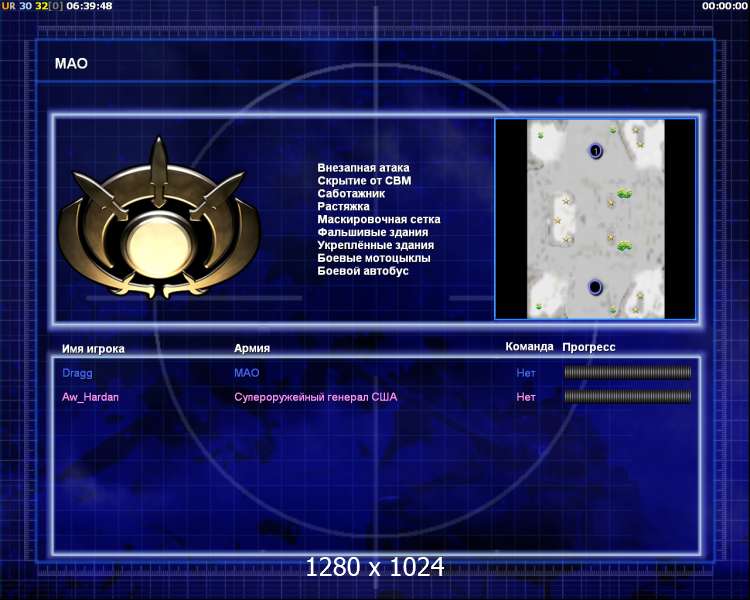Click 'Скрытие от СВМ' list entry
750x600 pixels.
pyautogui.click(x=364, y=181)
